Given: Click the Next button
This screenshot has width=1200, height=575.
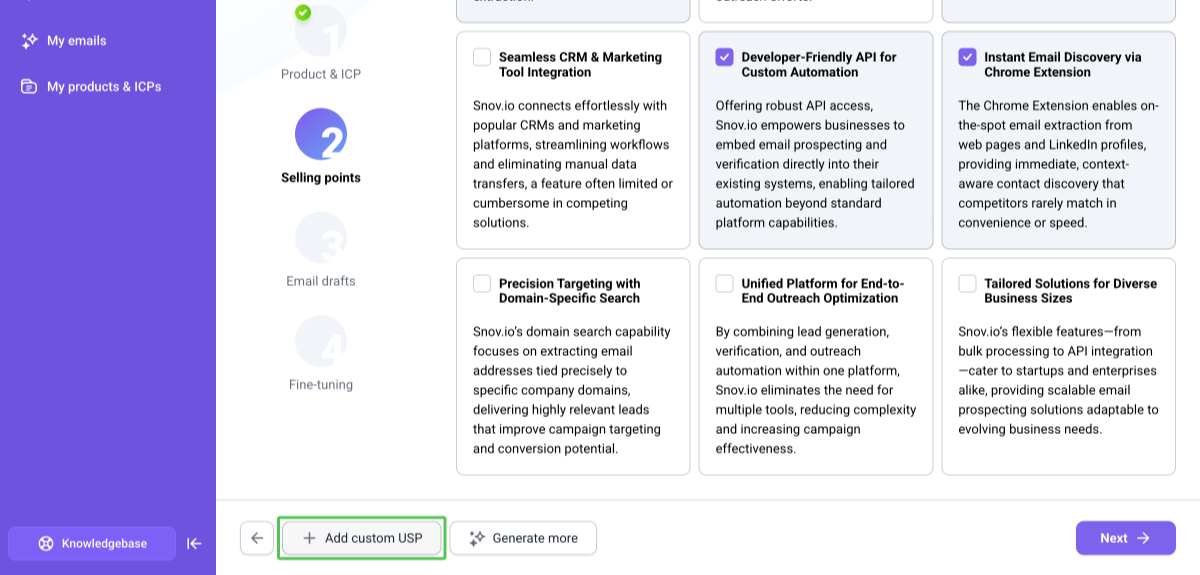Looking at the screenshot, I should click(1126, 538).
